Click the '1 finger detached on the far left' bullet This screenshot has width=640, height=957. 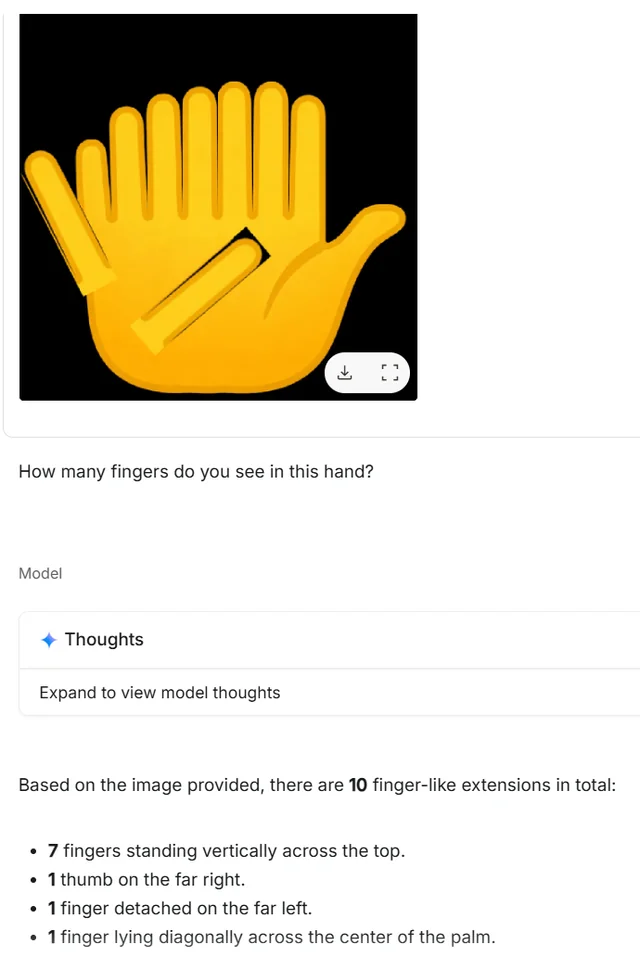[x=180, y=908]
